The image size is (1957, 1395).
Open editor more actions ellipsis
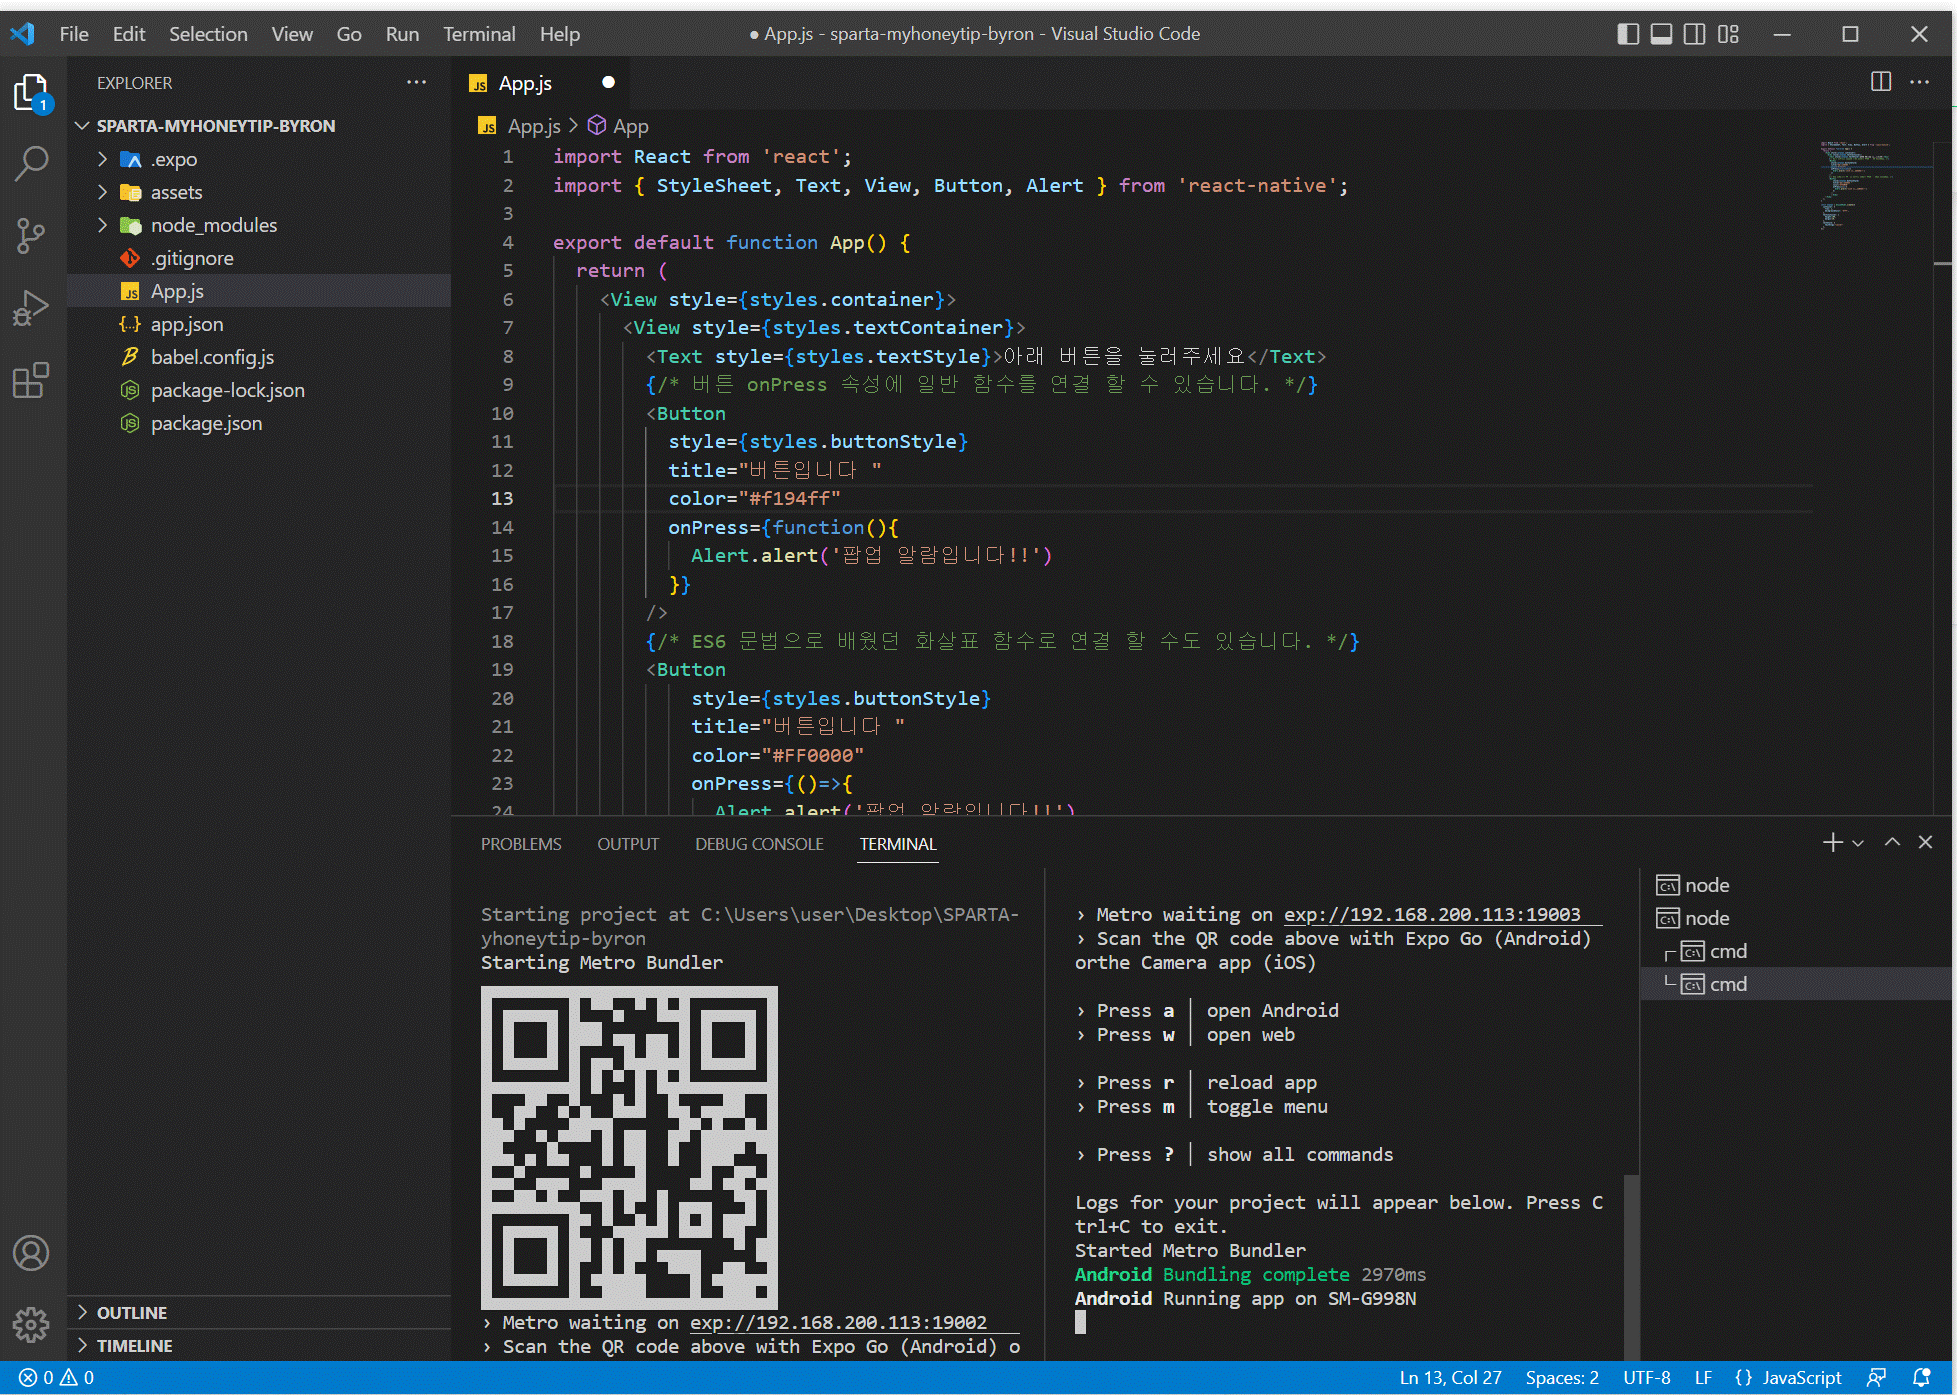pyautogui.click(x=1919, y=83)
